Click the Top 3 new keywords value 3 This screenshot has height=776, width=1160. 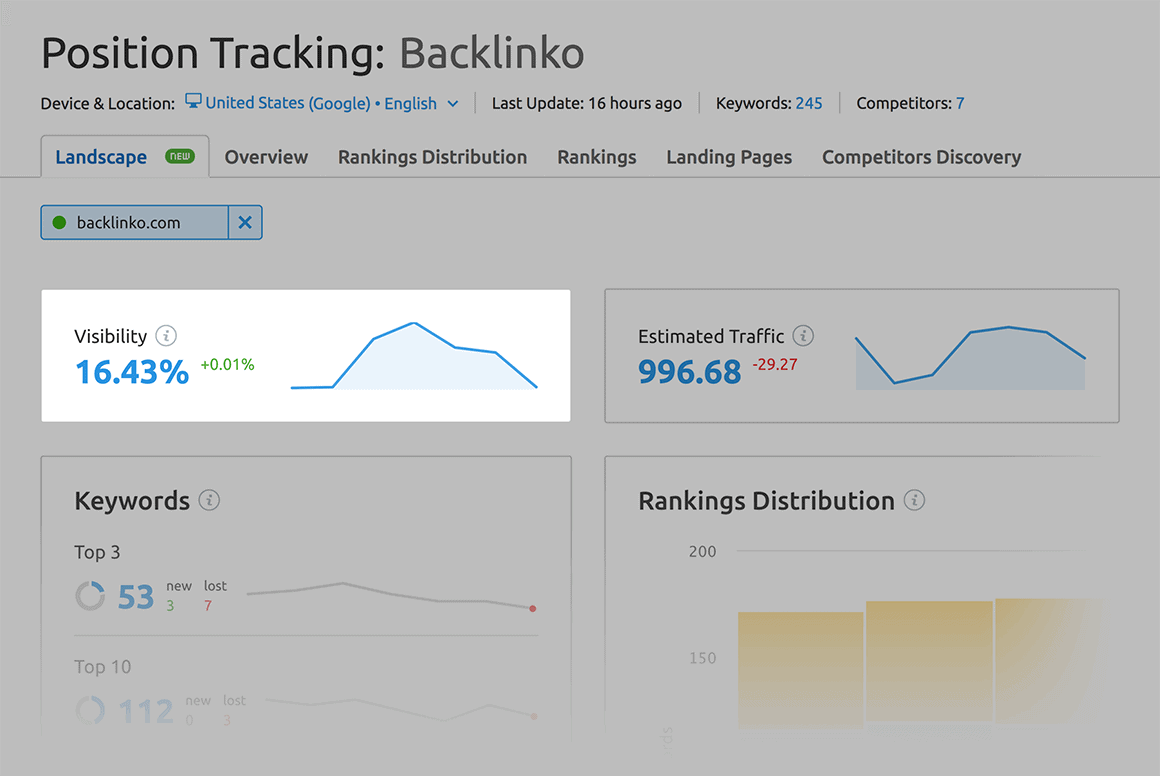click(170, 606)
